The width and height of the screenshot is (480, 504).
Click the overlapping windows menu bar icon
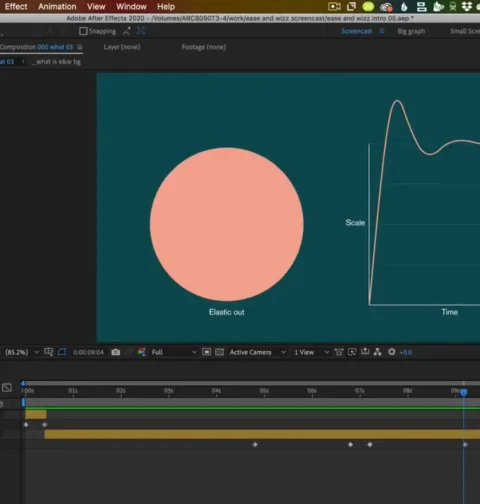click(351, 6)
